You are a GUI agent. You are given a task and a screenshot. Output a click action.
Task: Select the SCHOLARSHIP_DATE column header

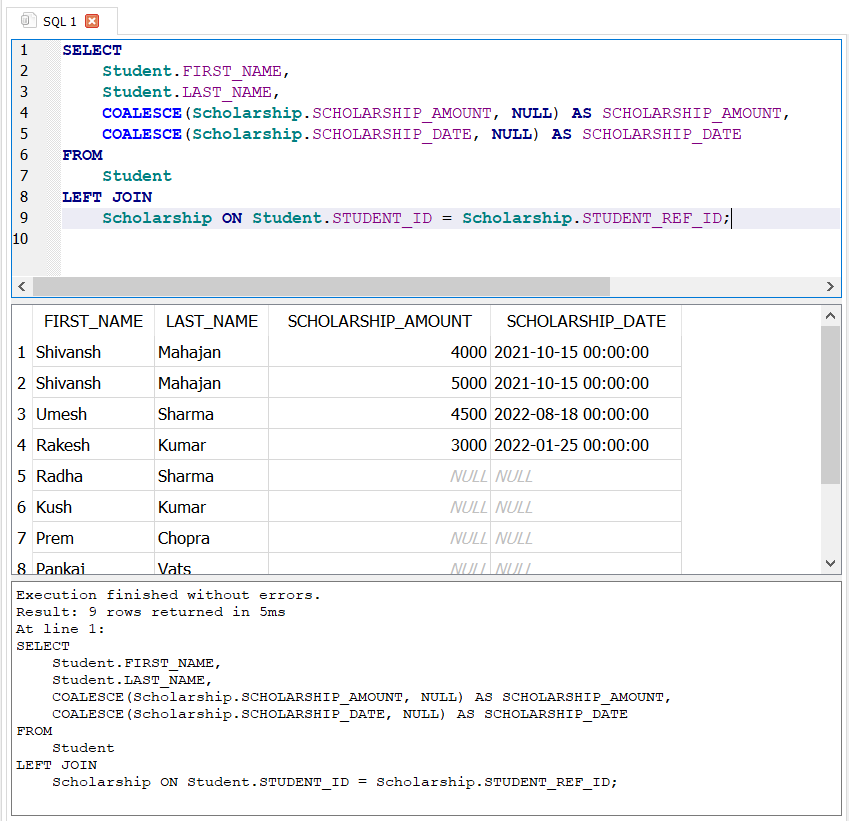pos(586,321)
